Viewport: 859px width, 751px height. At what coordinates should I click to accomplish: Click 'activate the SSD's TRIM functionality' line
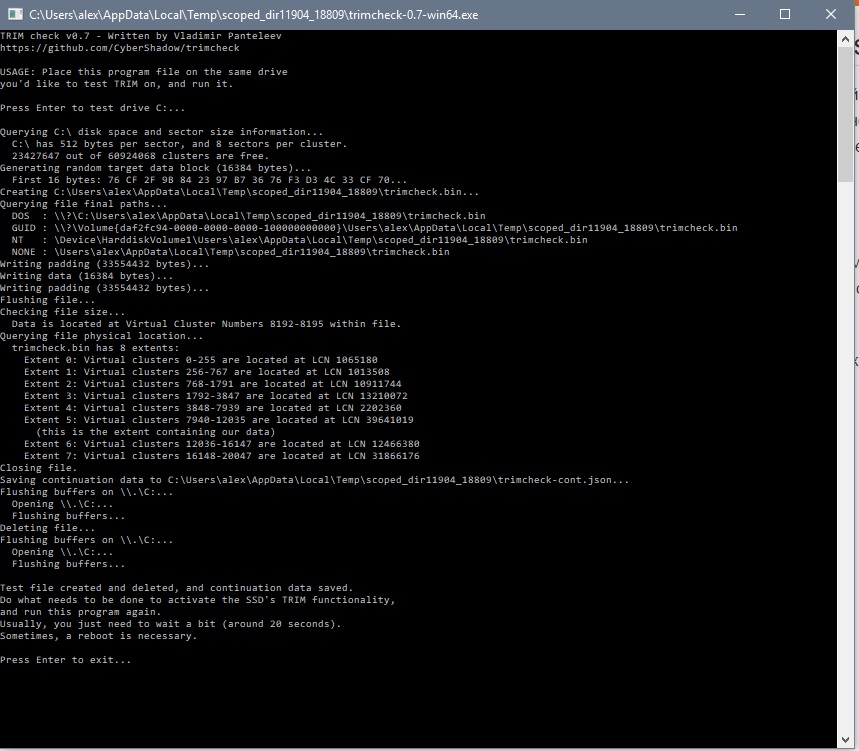tap(197, 601)
